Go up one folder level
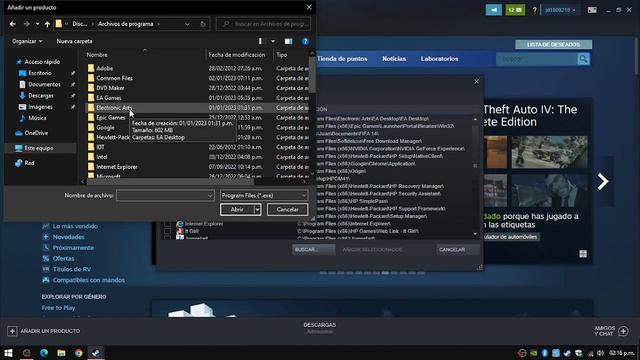Viewport: 640px width, 360px height. click(47, 24)
